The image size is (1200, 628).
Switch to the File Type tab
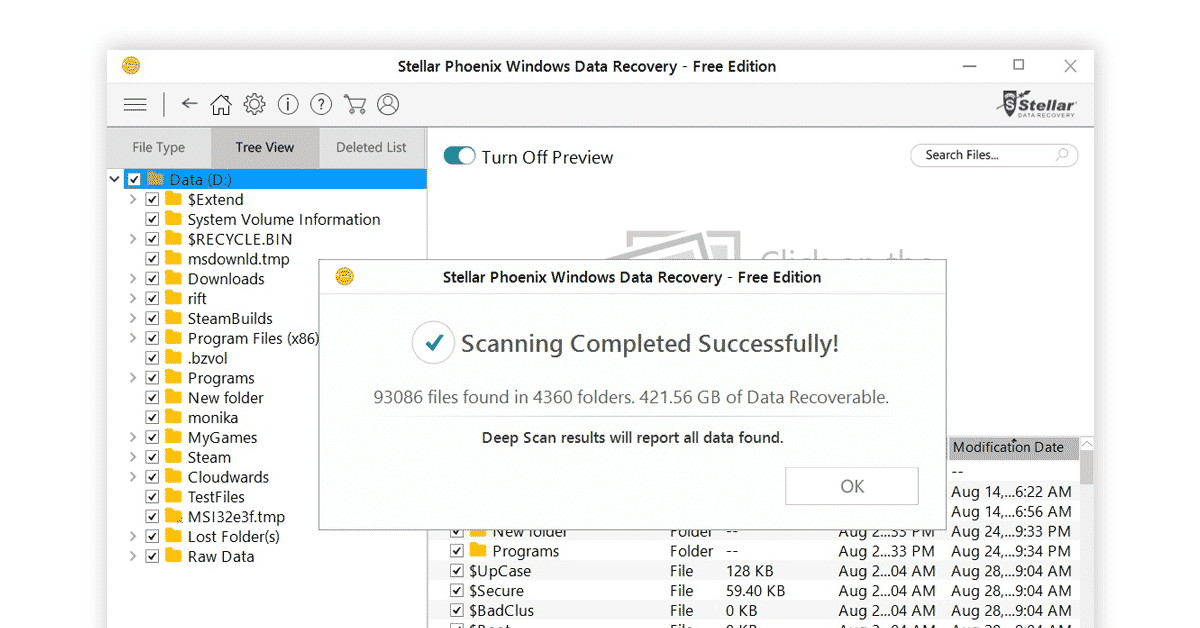click(x=159, y=148)
